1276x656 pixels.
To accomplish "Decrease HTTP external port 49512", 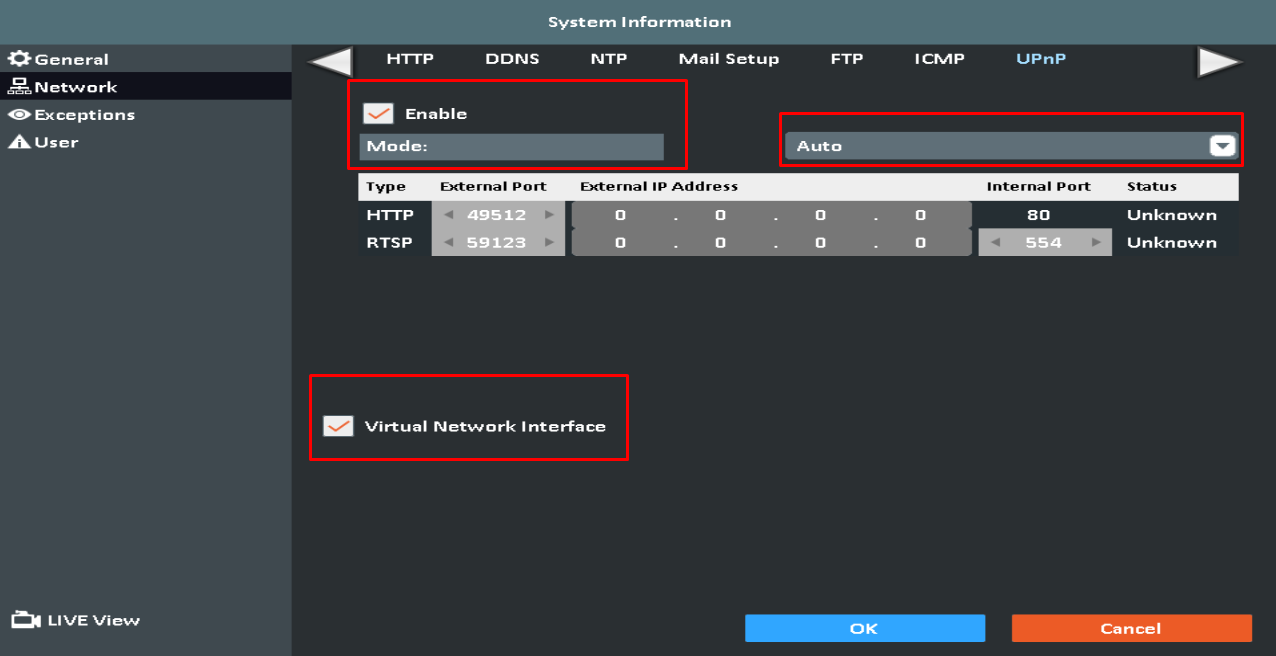I will (447, 215).
